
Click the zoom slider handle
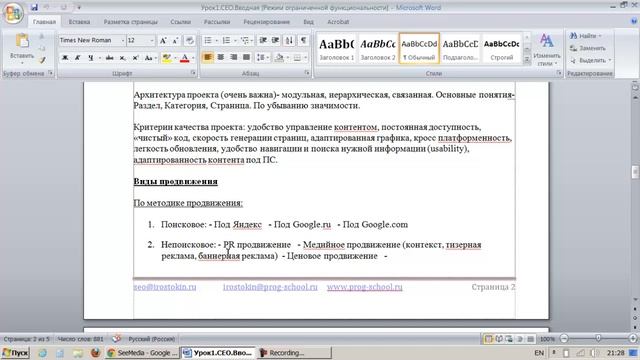point(598,338)
